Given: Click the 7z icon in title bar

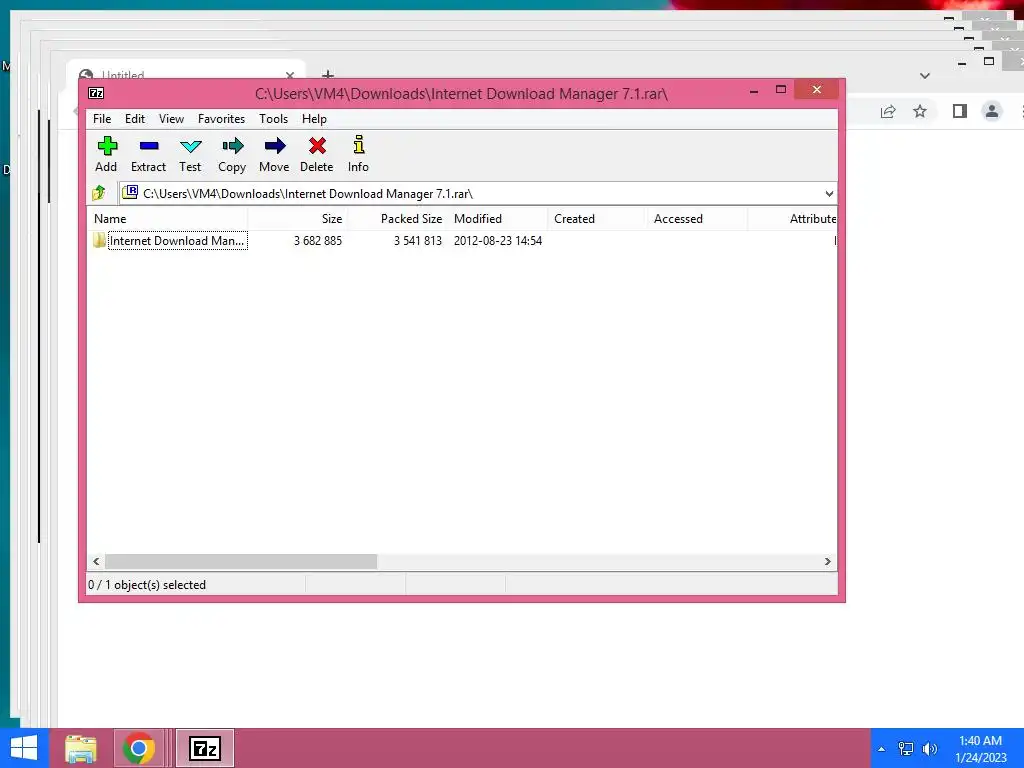Looking at the screenshot, I should pos(96,93).
